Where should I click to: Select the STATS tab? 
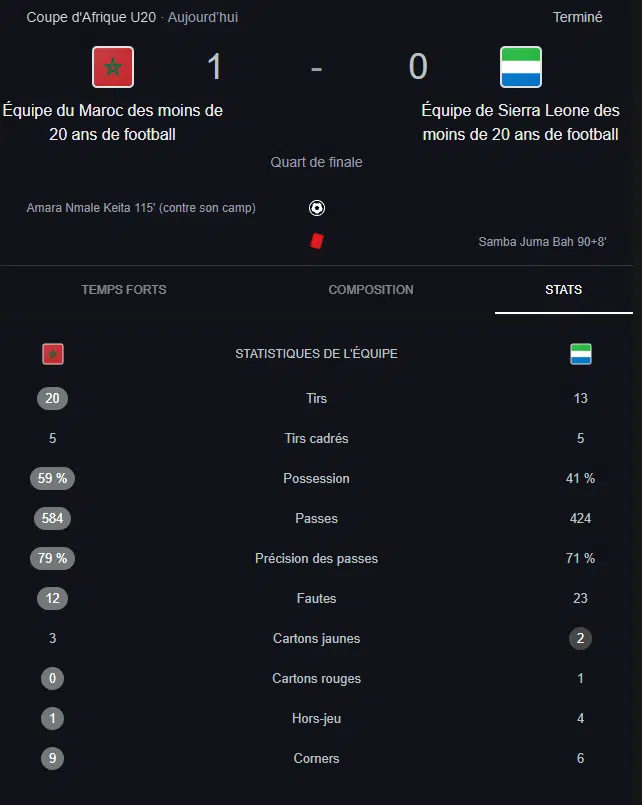coord(563,290)
